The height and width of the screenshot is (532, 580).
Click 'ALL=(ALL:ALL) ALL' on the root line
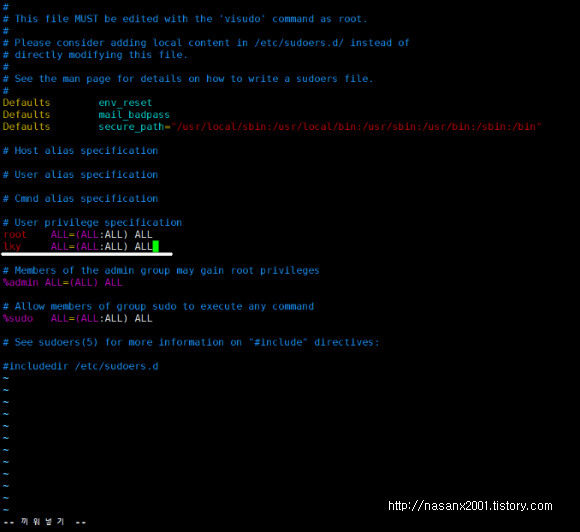pyautogui.click(x=101, y=235)
